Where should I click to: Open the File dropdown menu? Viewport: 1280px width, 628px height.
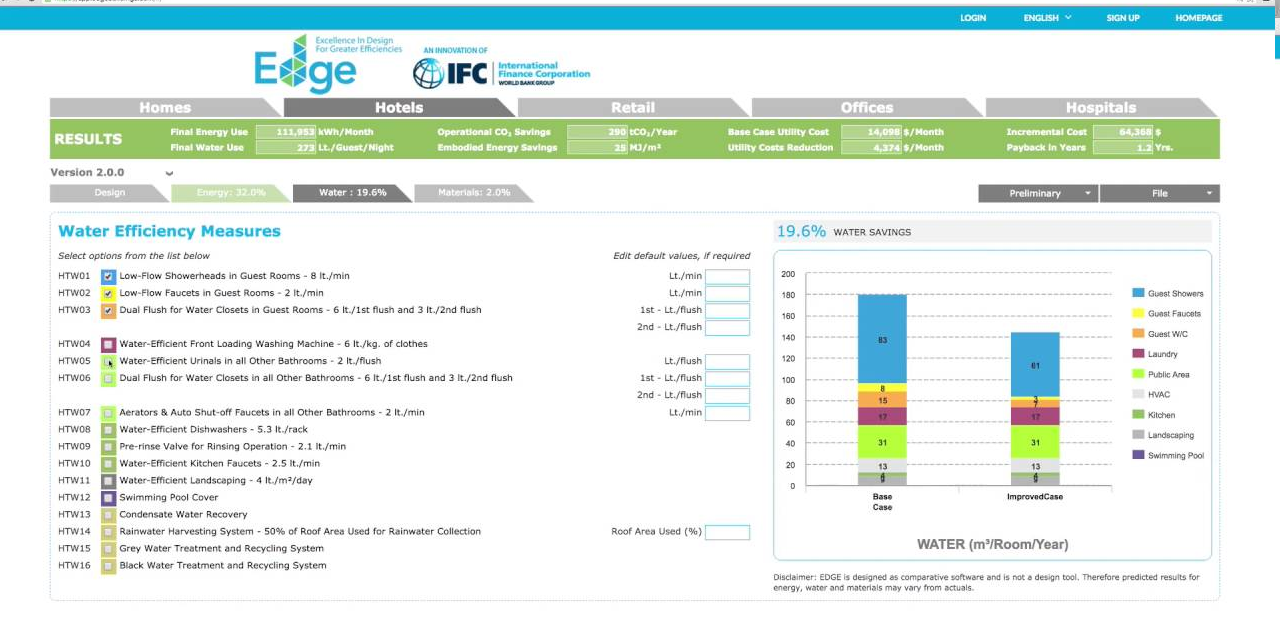tap(1159, 194)
